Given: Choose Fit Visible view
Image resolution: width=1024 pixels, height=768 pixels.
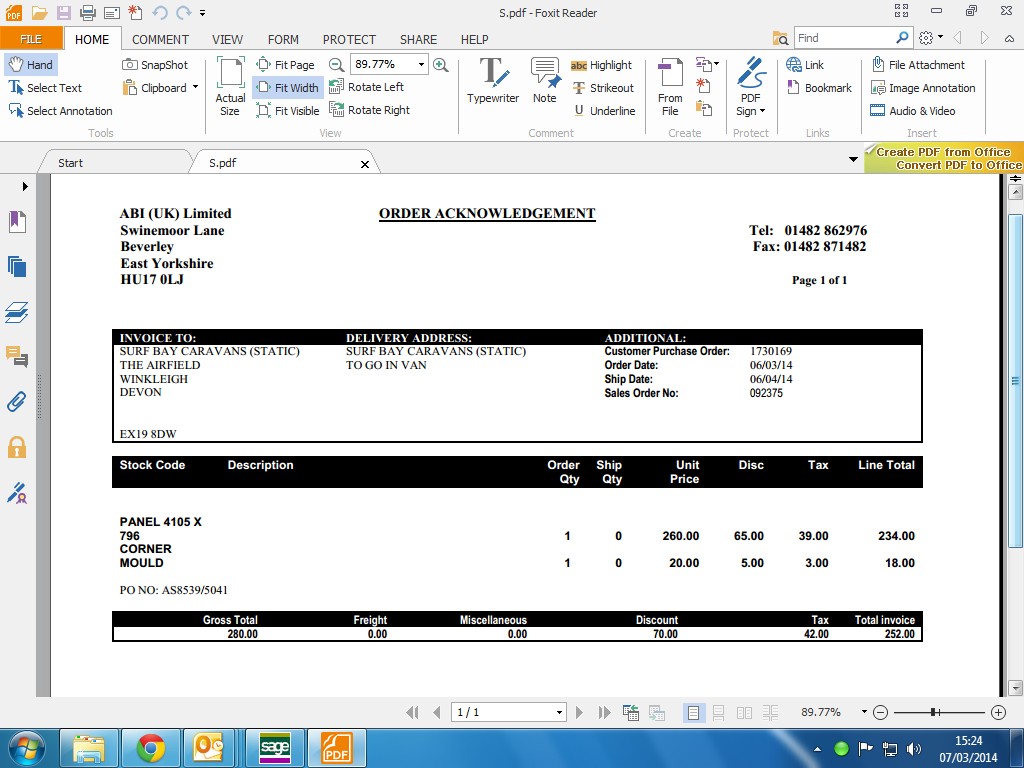Looking at the screenshot, I should click(x=288, y=110).
